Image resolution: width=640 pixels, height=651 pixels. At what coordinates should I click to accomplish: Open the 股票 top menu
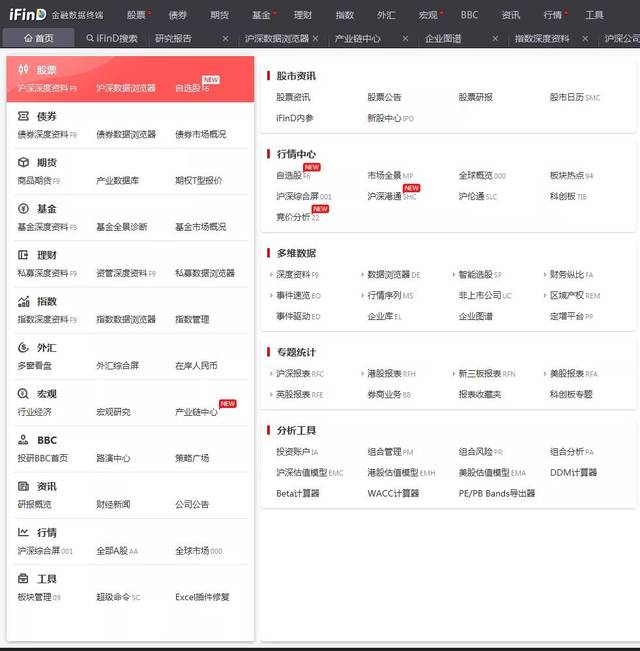pyautogui.click(x=136, y=15)
